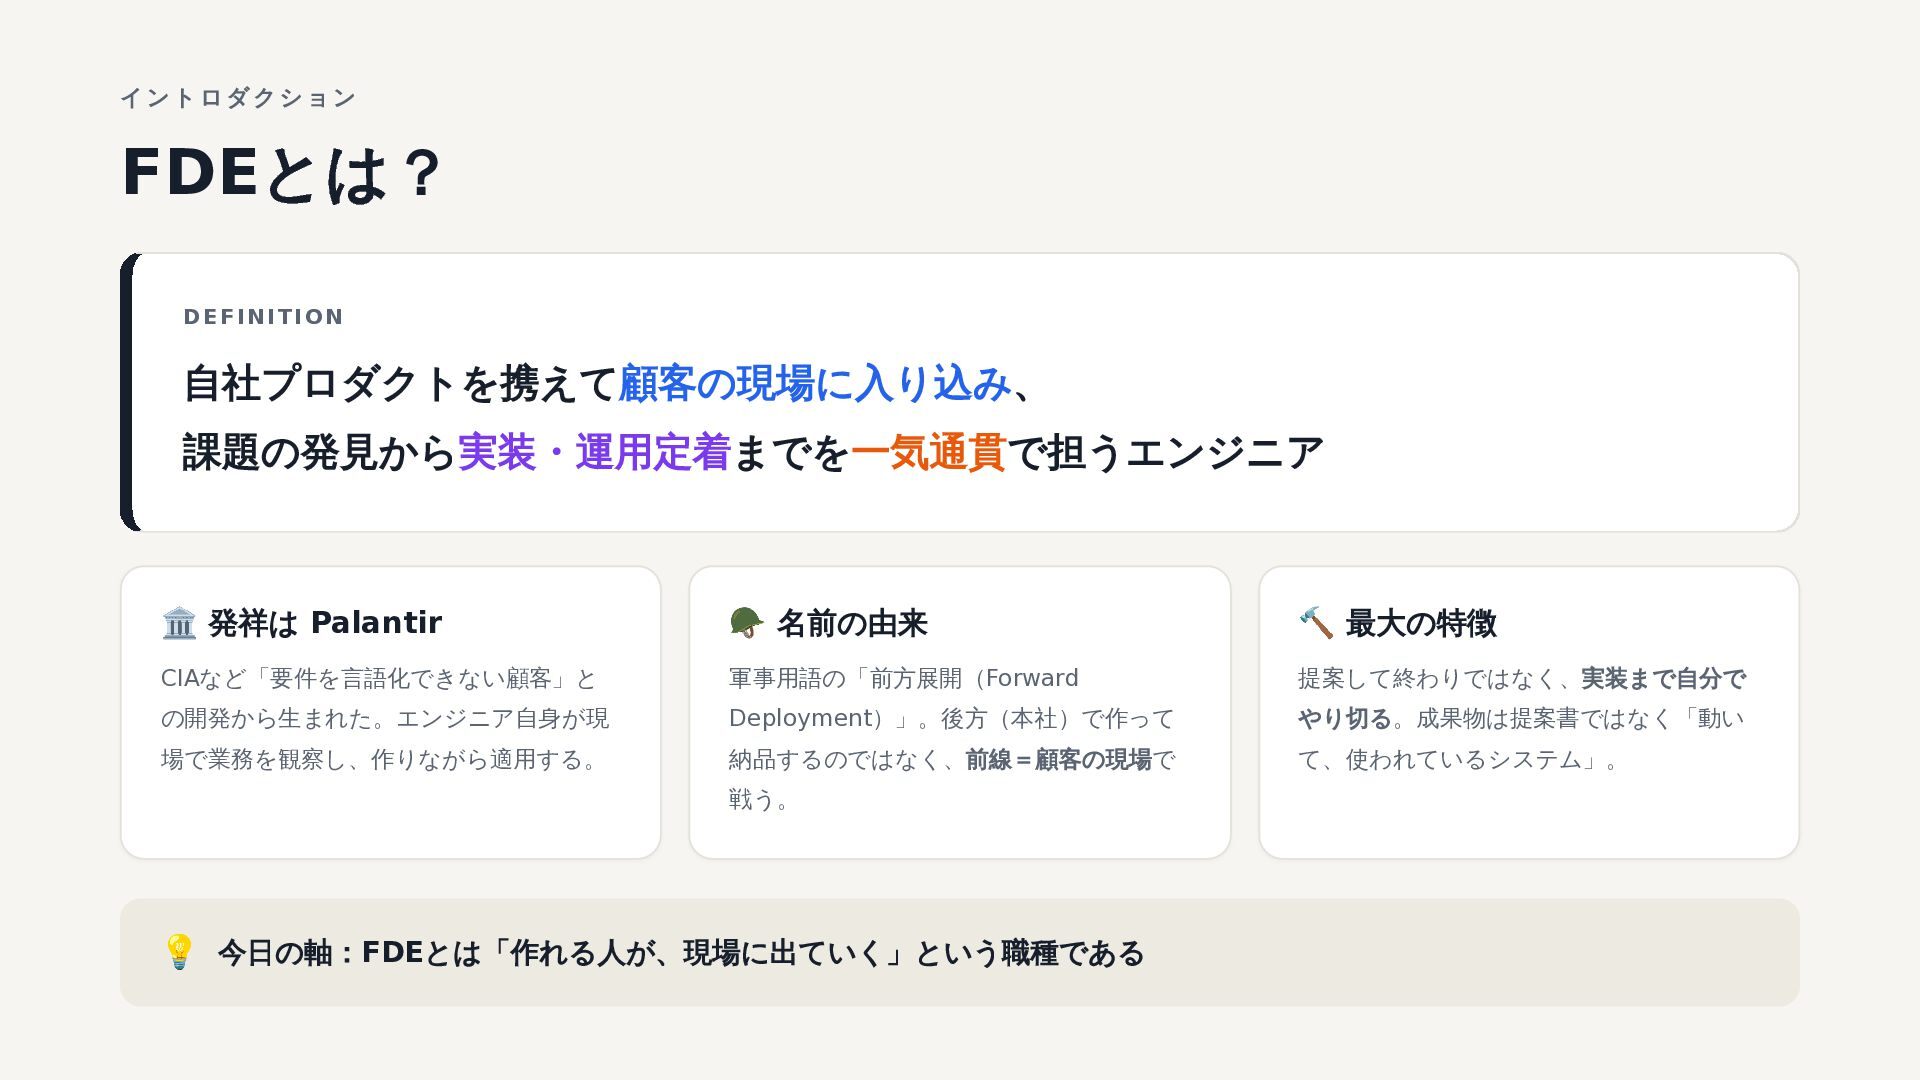Click the military helmet icon beside 名前の由来

click(747, 623)
